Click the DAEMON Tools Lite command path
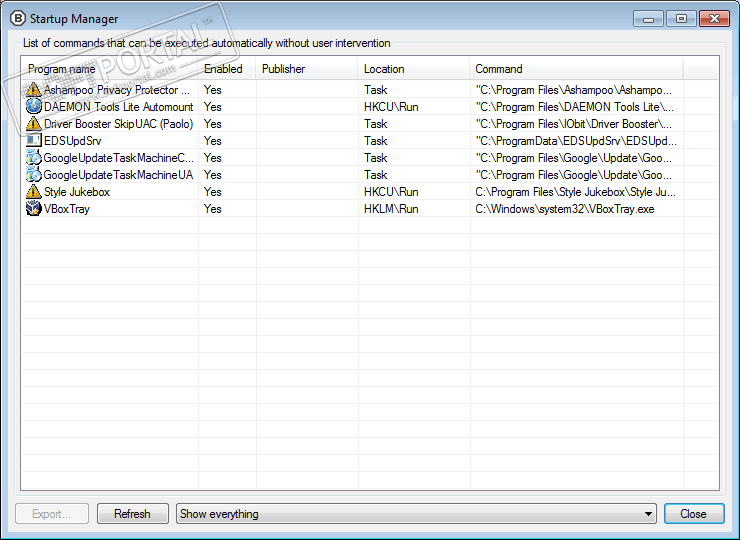The width and height of the screenshot is (740, 540). [x=575, y=107]
